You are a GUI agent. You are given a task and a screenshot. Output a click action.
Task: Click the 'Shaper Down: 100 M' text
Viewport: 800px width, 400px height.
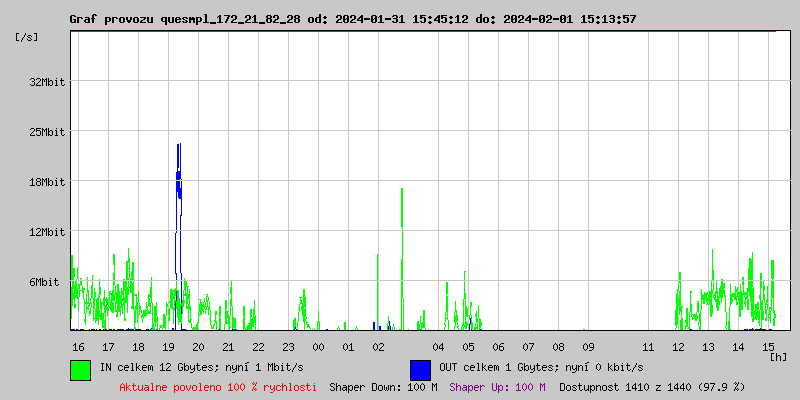pos(383,387)
